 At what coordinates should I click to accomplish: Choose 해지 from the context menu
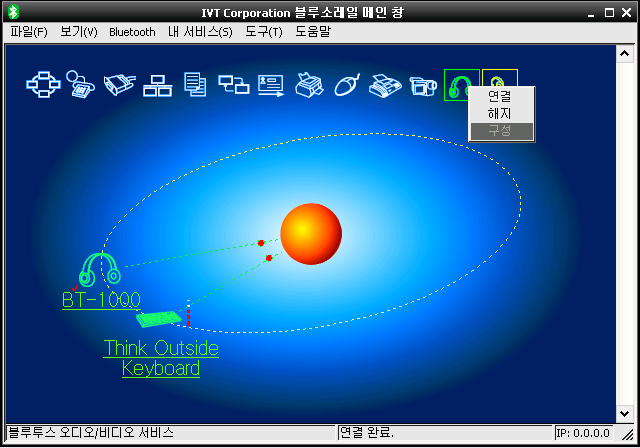coord(502,114)
